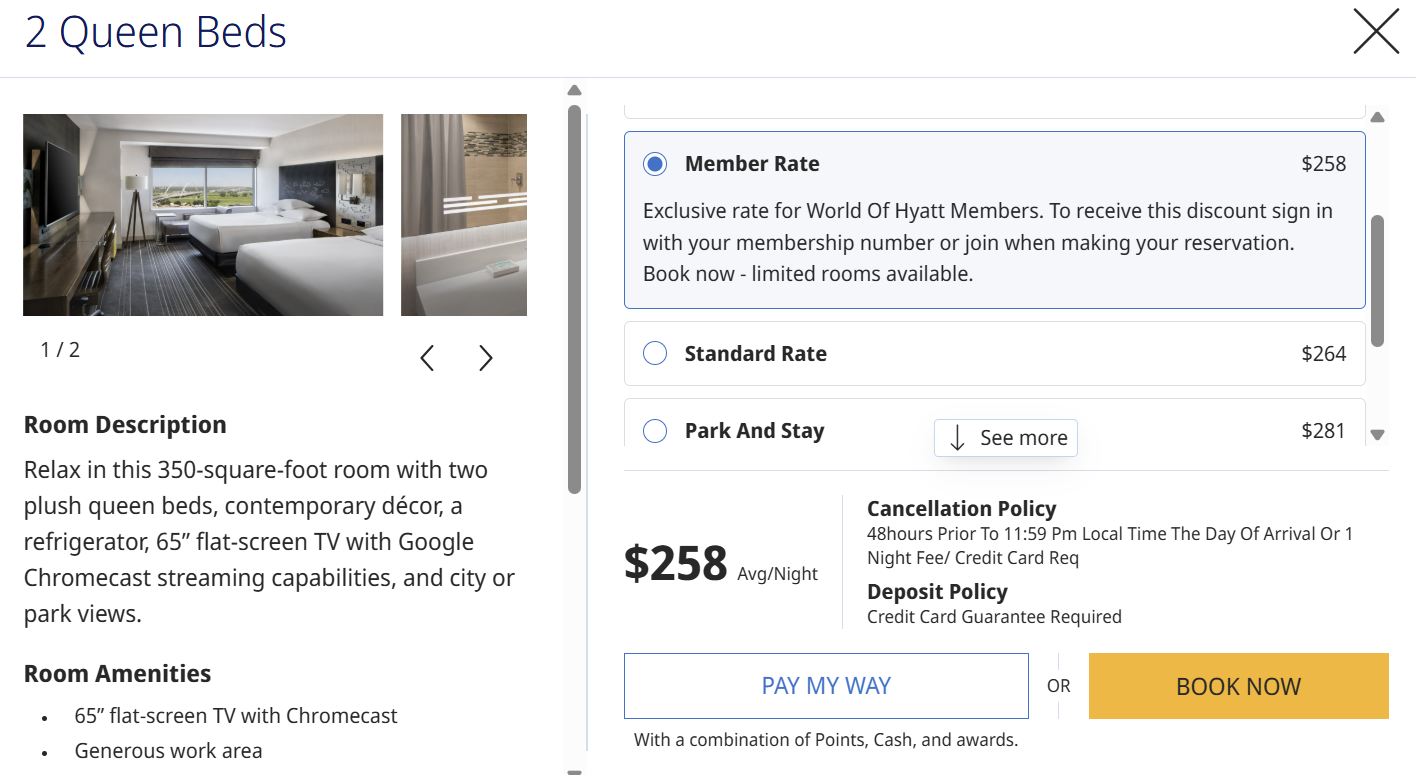This screenshot has height=775, width=1416.
Task: Open the Standard Rate $264 option row
Action: [995, 353]
